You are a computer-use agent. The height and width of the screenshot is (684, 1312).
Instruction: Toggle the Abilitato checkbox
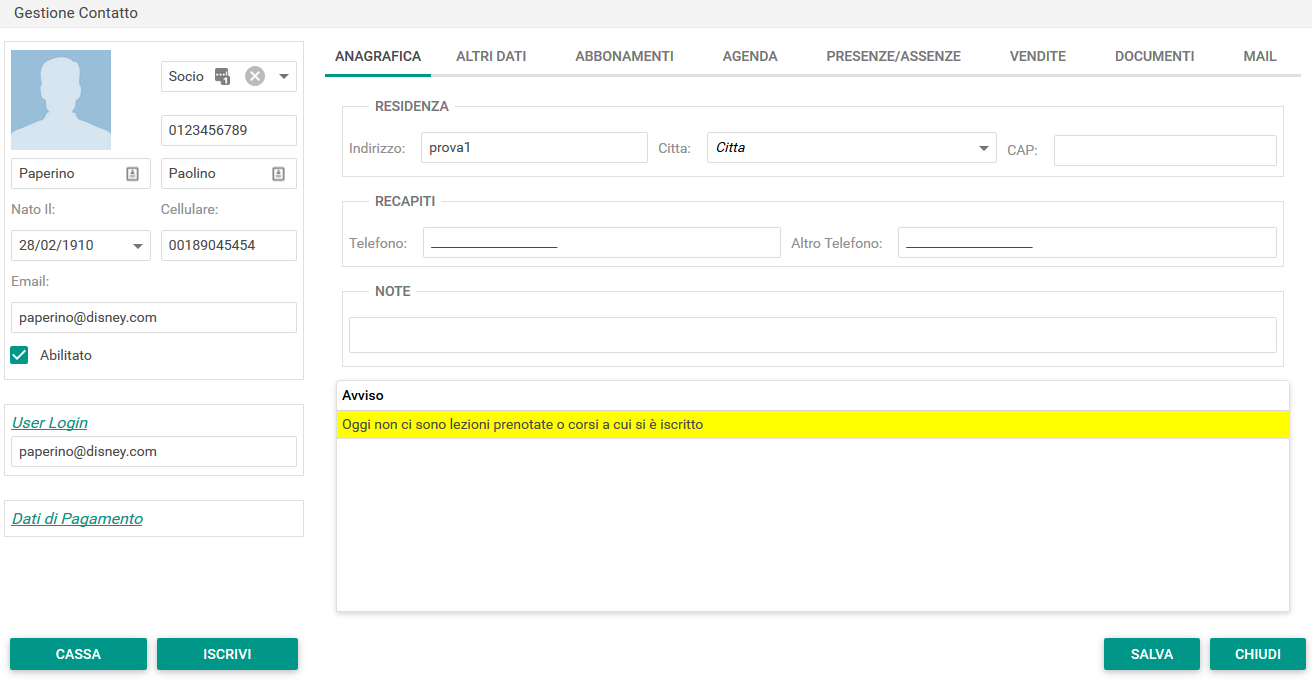(19, 355)
